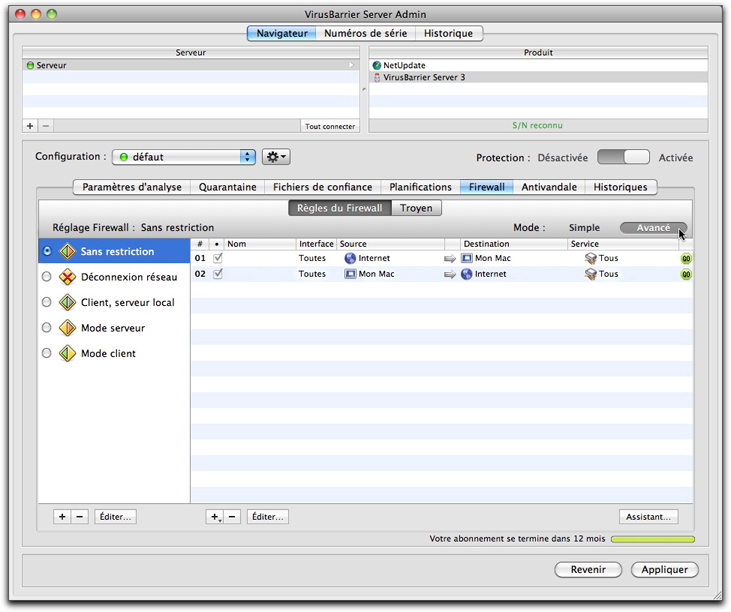The height and width of the screenshot is (612, 731).
Task: Click the Service column header
Action: [x=623, y=244]
